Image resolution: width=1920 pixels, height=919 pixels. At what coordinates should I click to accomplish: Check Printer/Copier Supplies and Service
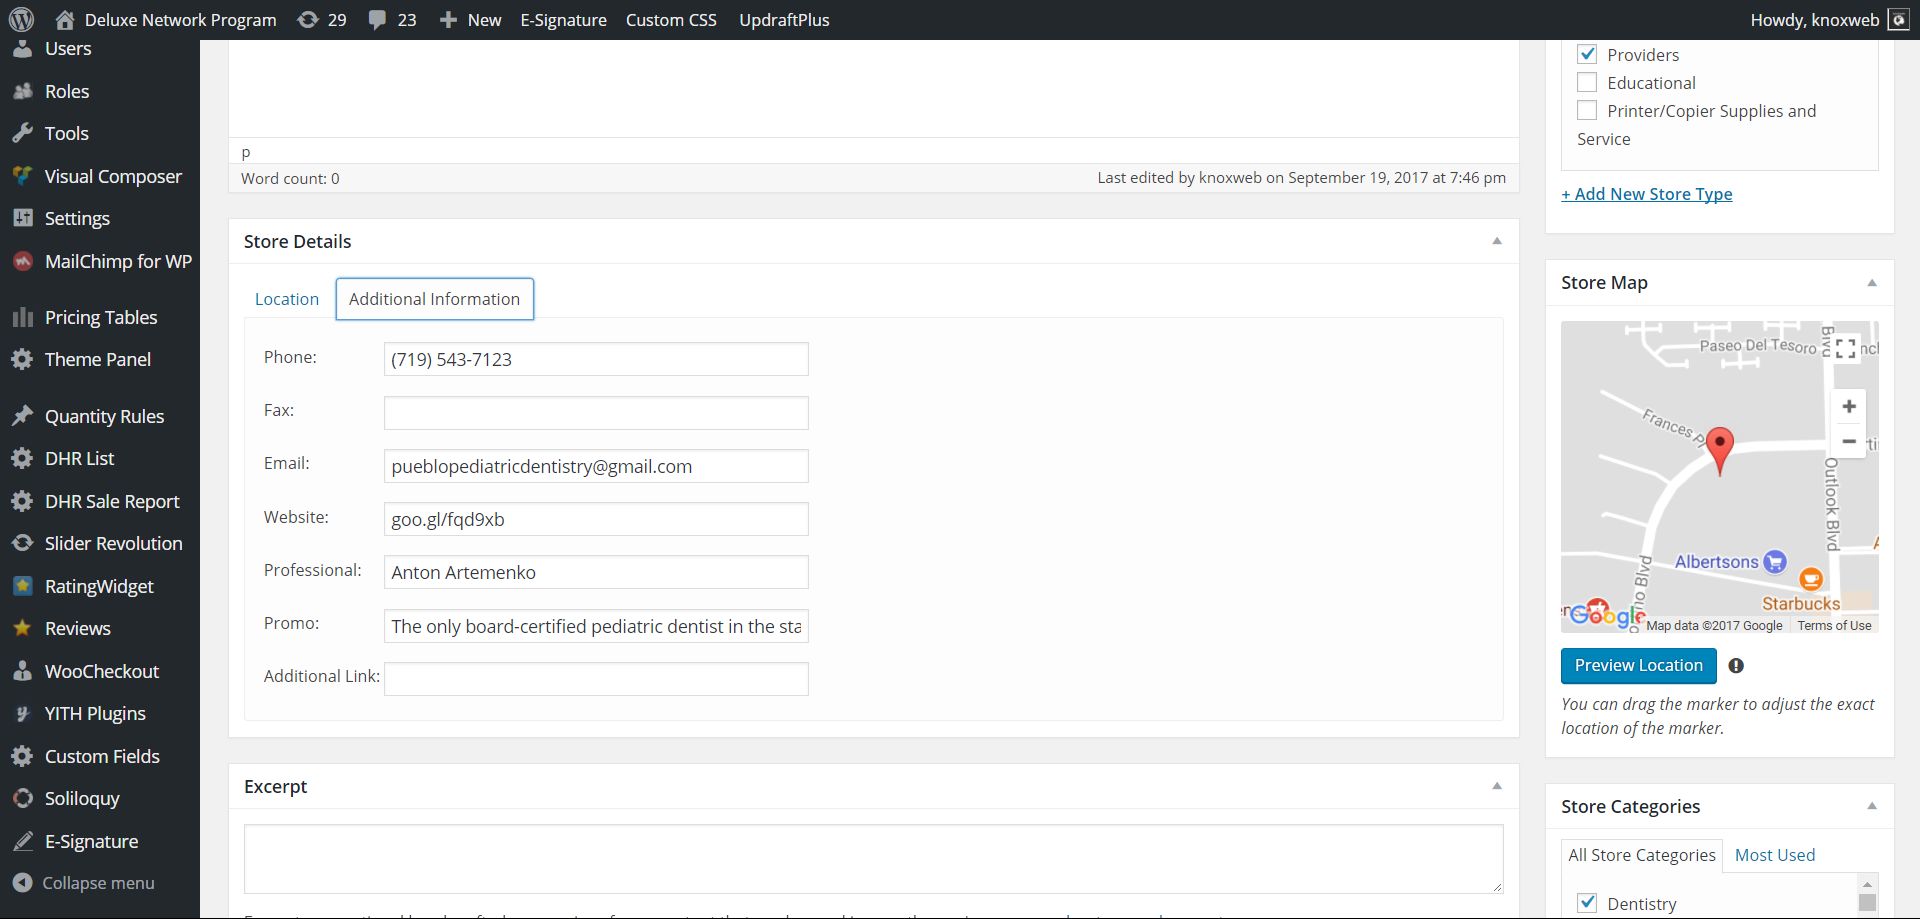click(x=1587, y=110)
